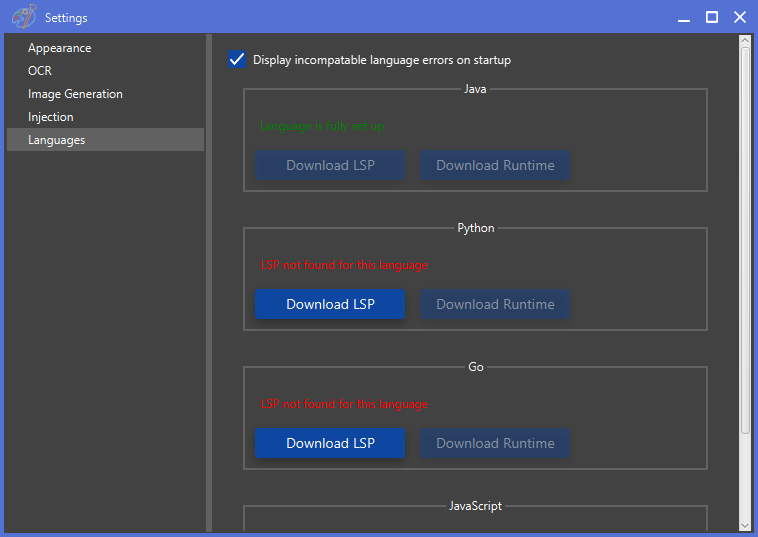This screenshot has width=758, height=537.
Task: Click the Settings window title text
Action: [x=66, y=18]
